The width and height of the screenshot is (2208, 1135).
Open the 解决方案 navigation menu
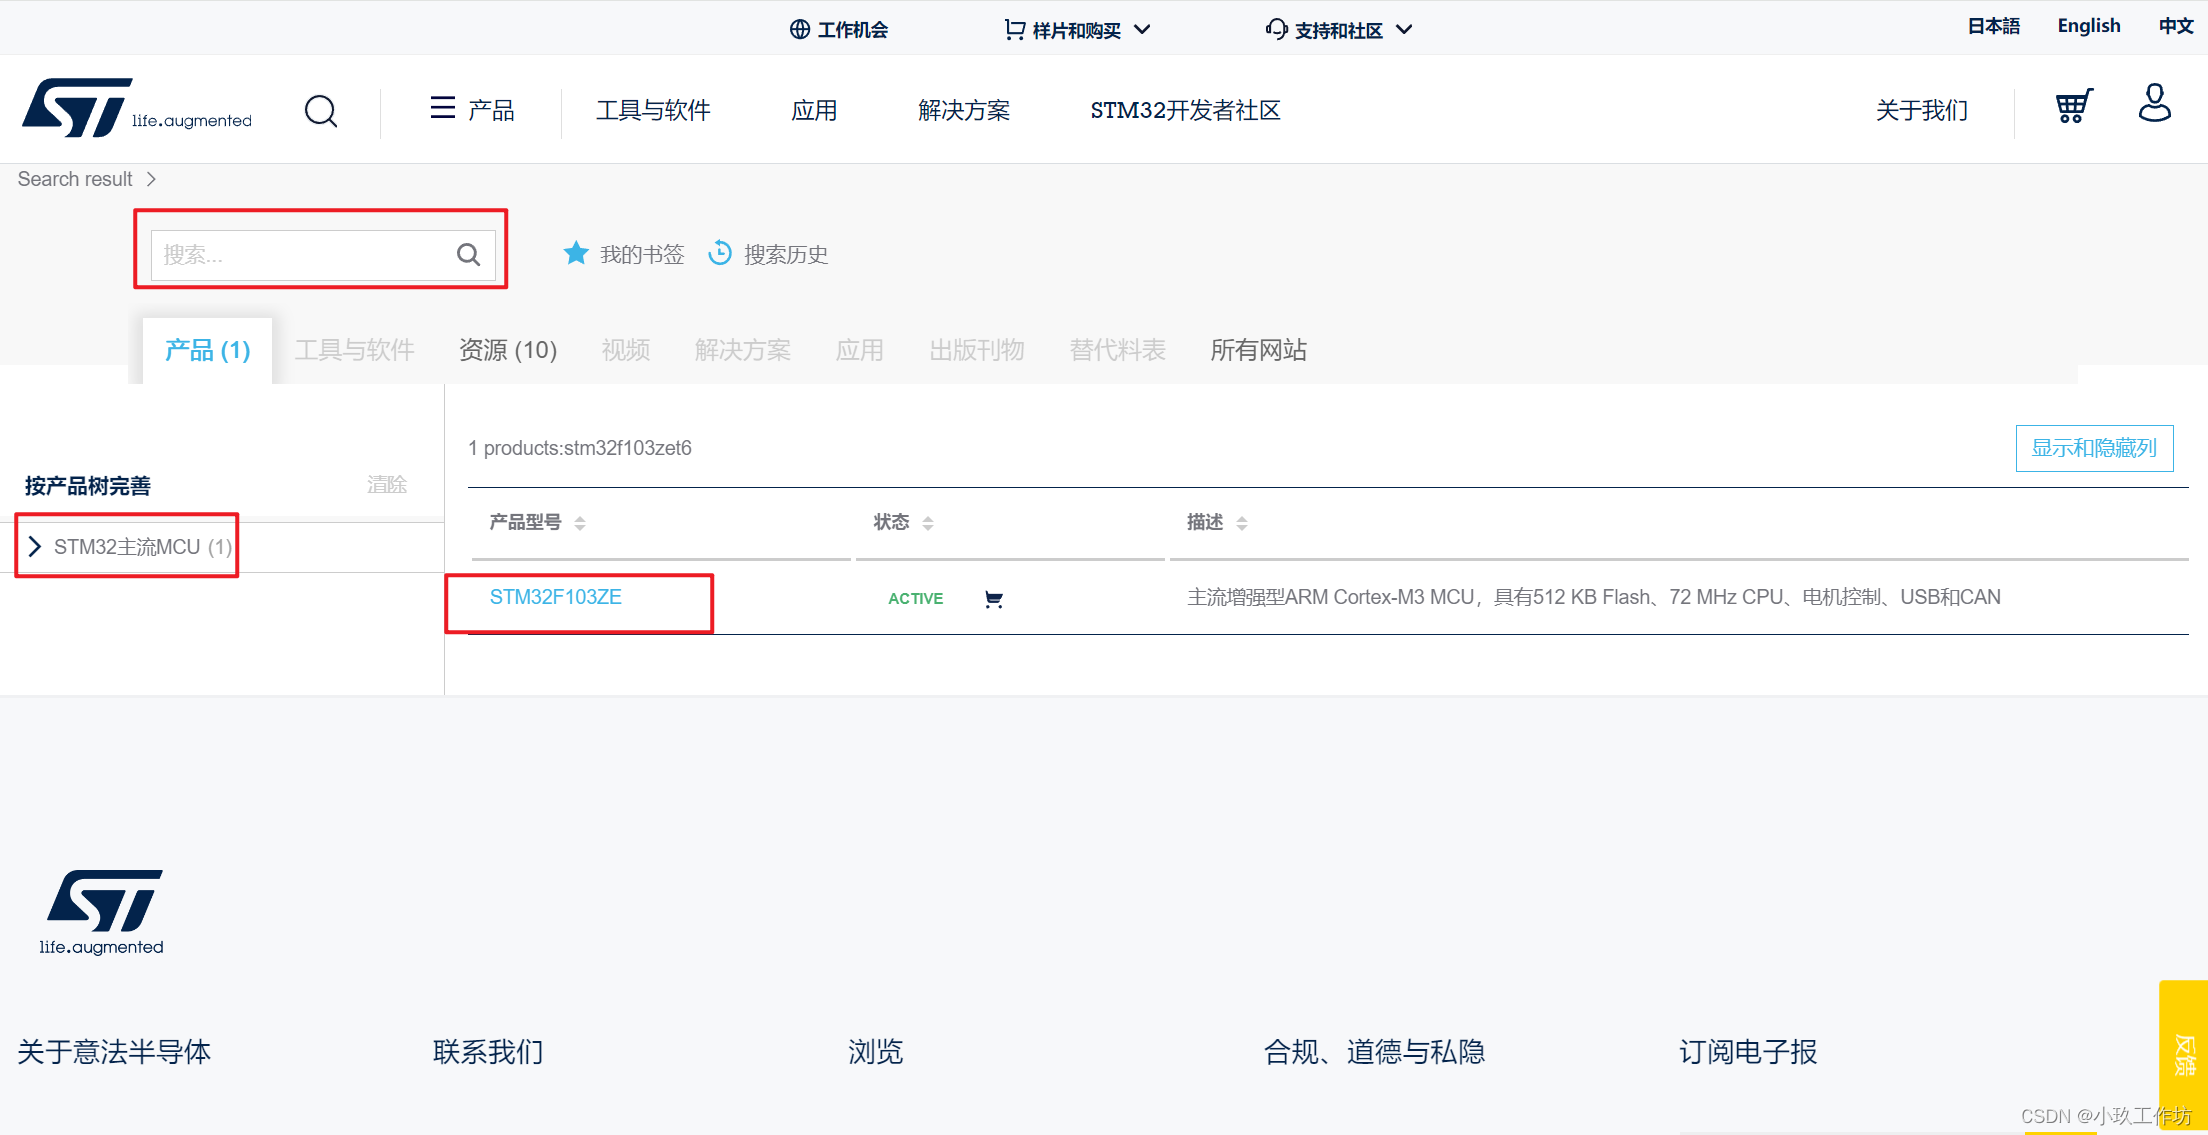click(x=964, y=110)
